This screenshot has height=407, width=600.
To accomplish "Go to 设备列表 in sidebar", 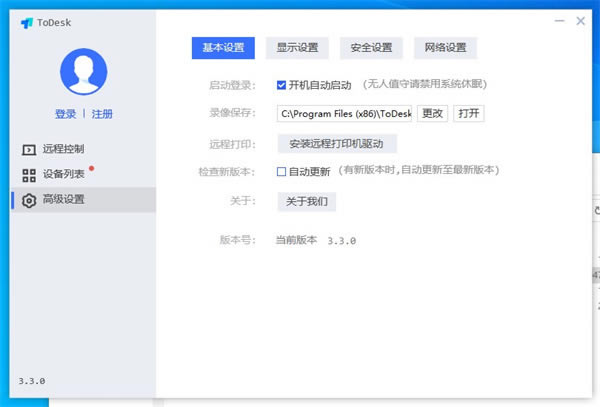I will [83, 174].
